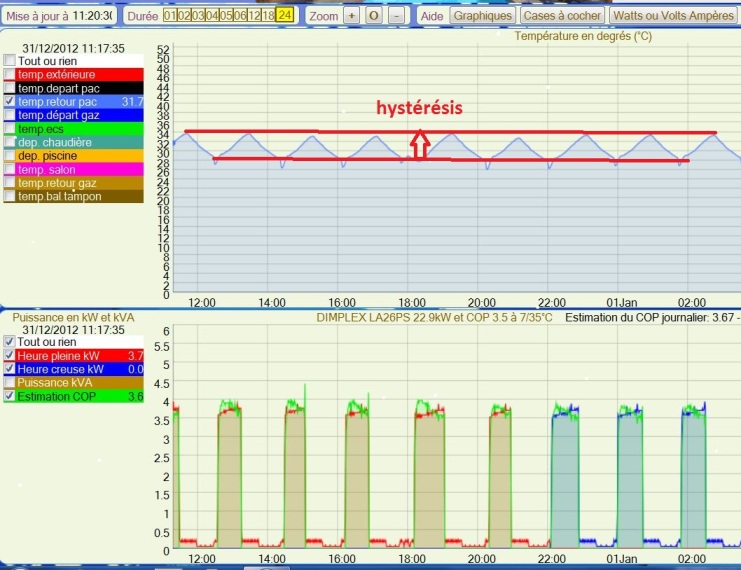
Task: Select the 18 hour duration
Action: pos(269,16)
